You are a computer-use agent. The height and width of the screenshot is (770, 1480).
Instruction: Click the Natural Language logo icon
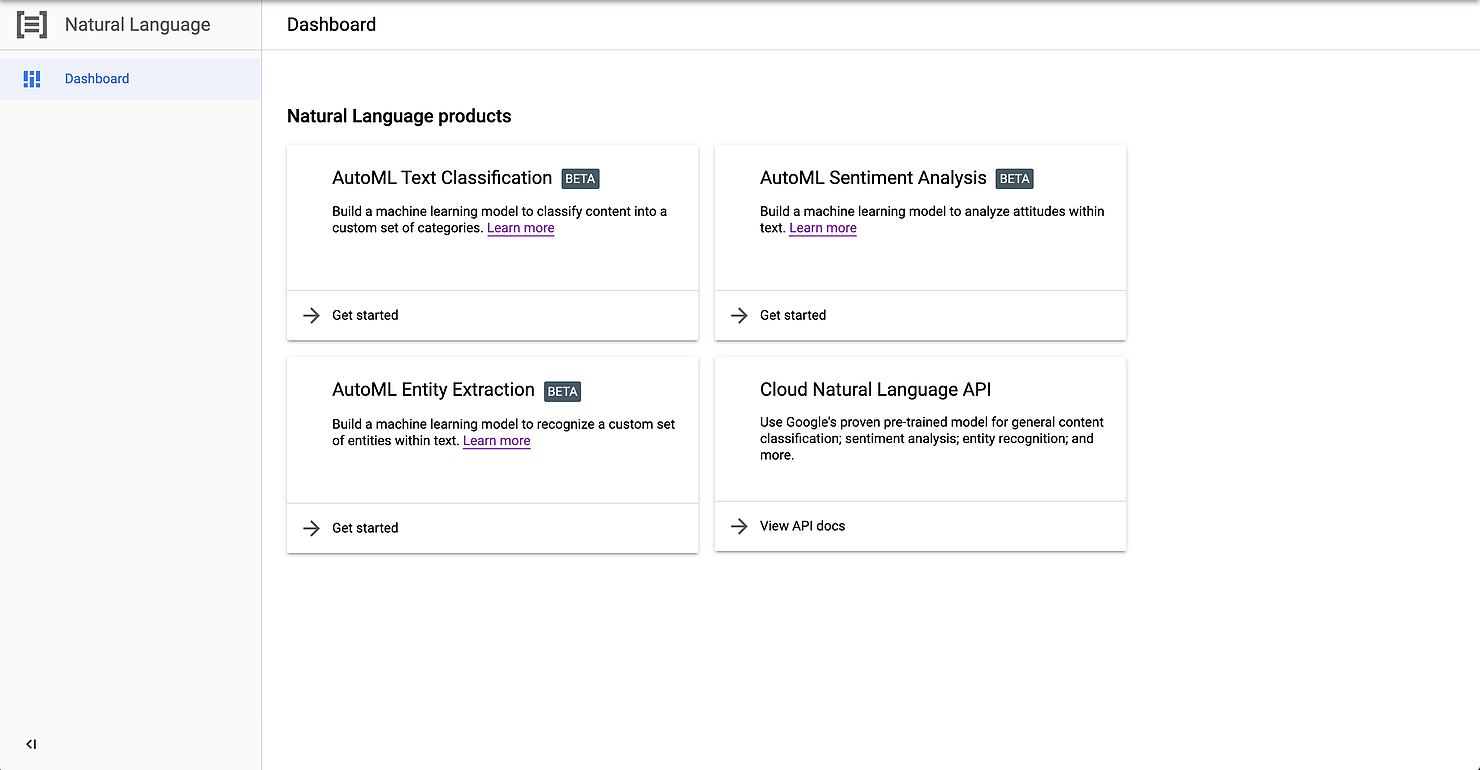pos(32,25)
